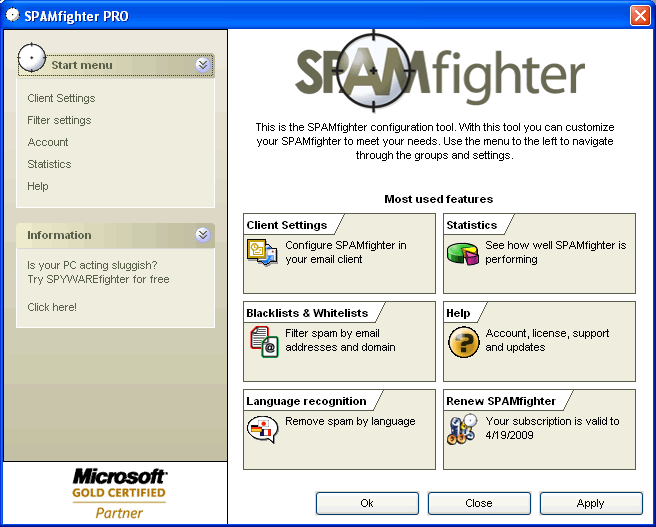Screen dimensions: 656x527
Task: Click the SPAMfighter logo banner
Action: pos(439,72)
